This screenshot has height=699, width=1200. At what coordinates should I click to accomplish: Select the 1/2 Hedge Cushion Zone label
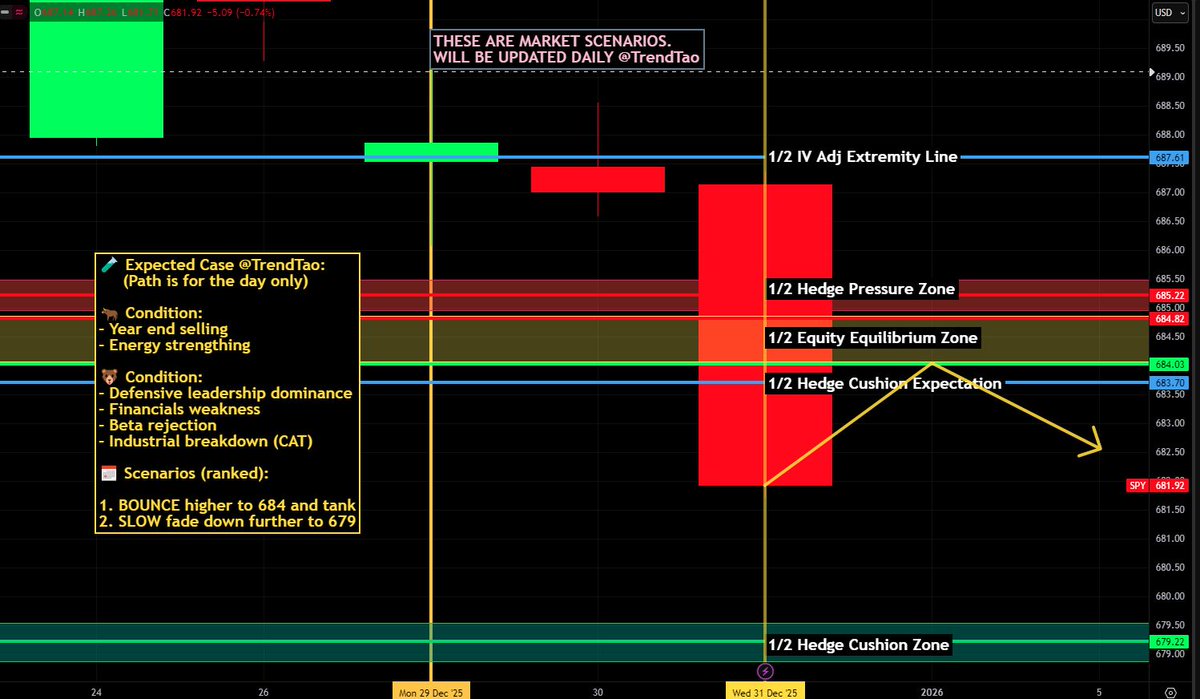858,645
